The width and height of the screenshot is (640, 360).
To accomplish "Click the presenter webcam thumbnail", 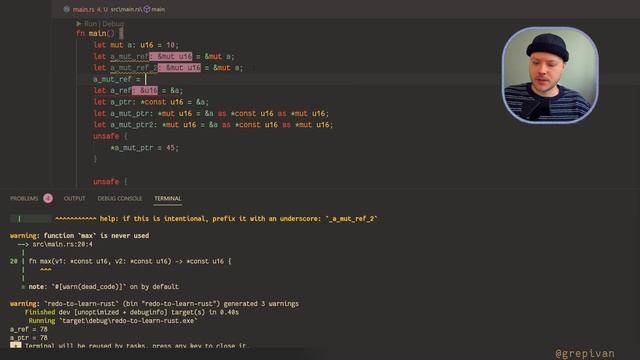I will [x=550, y=75].
